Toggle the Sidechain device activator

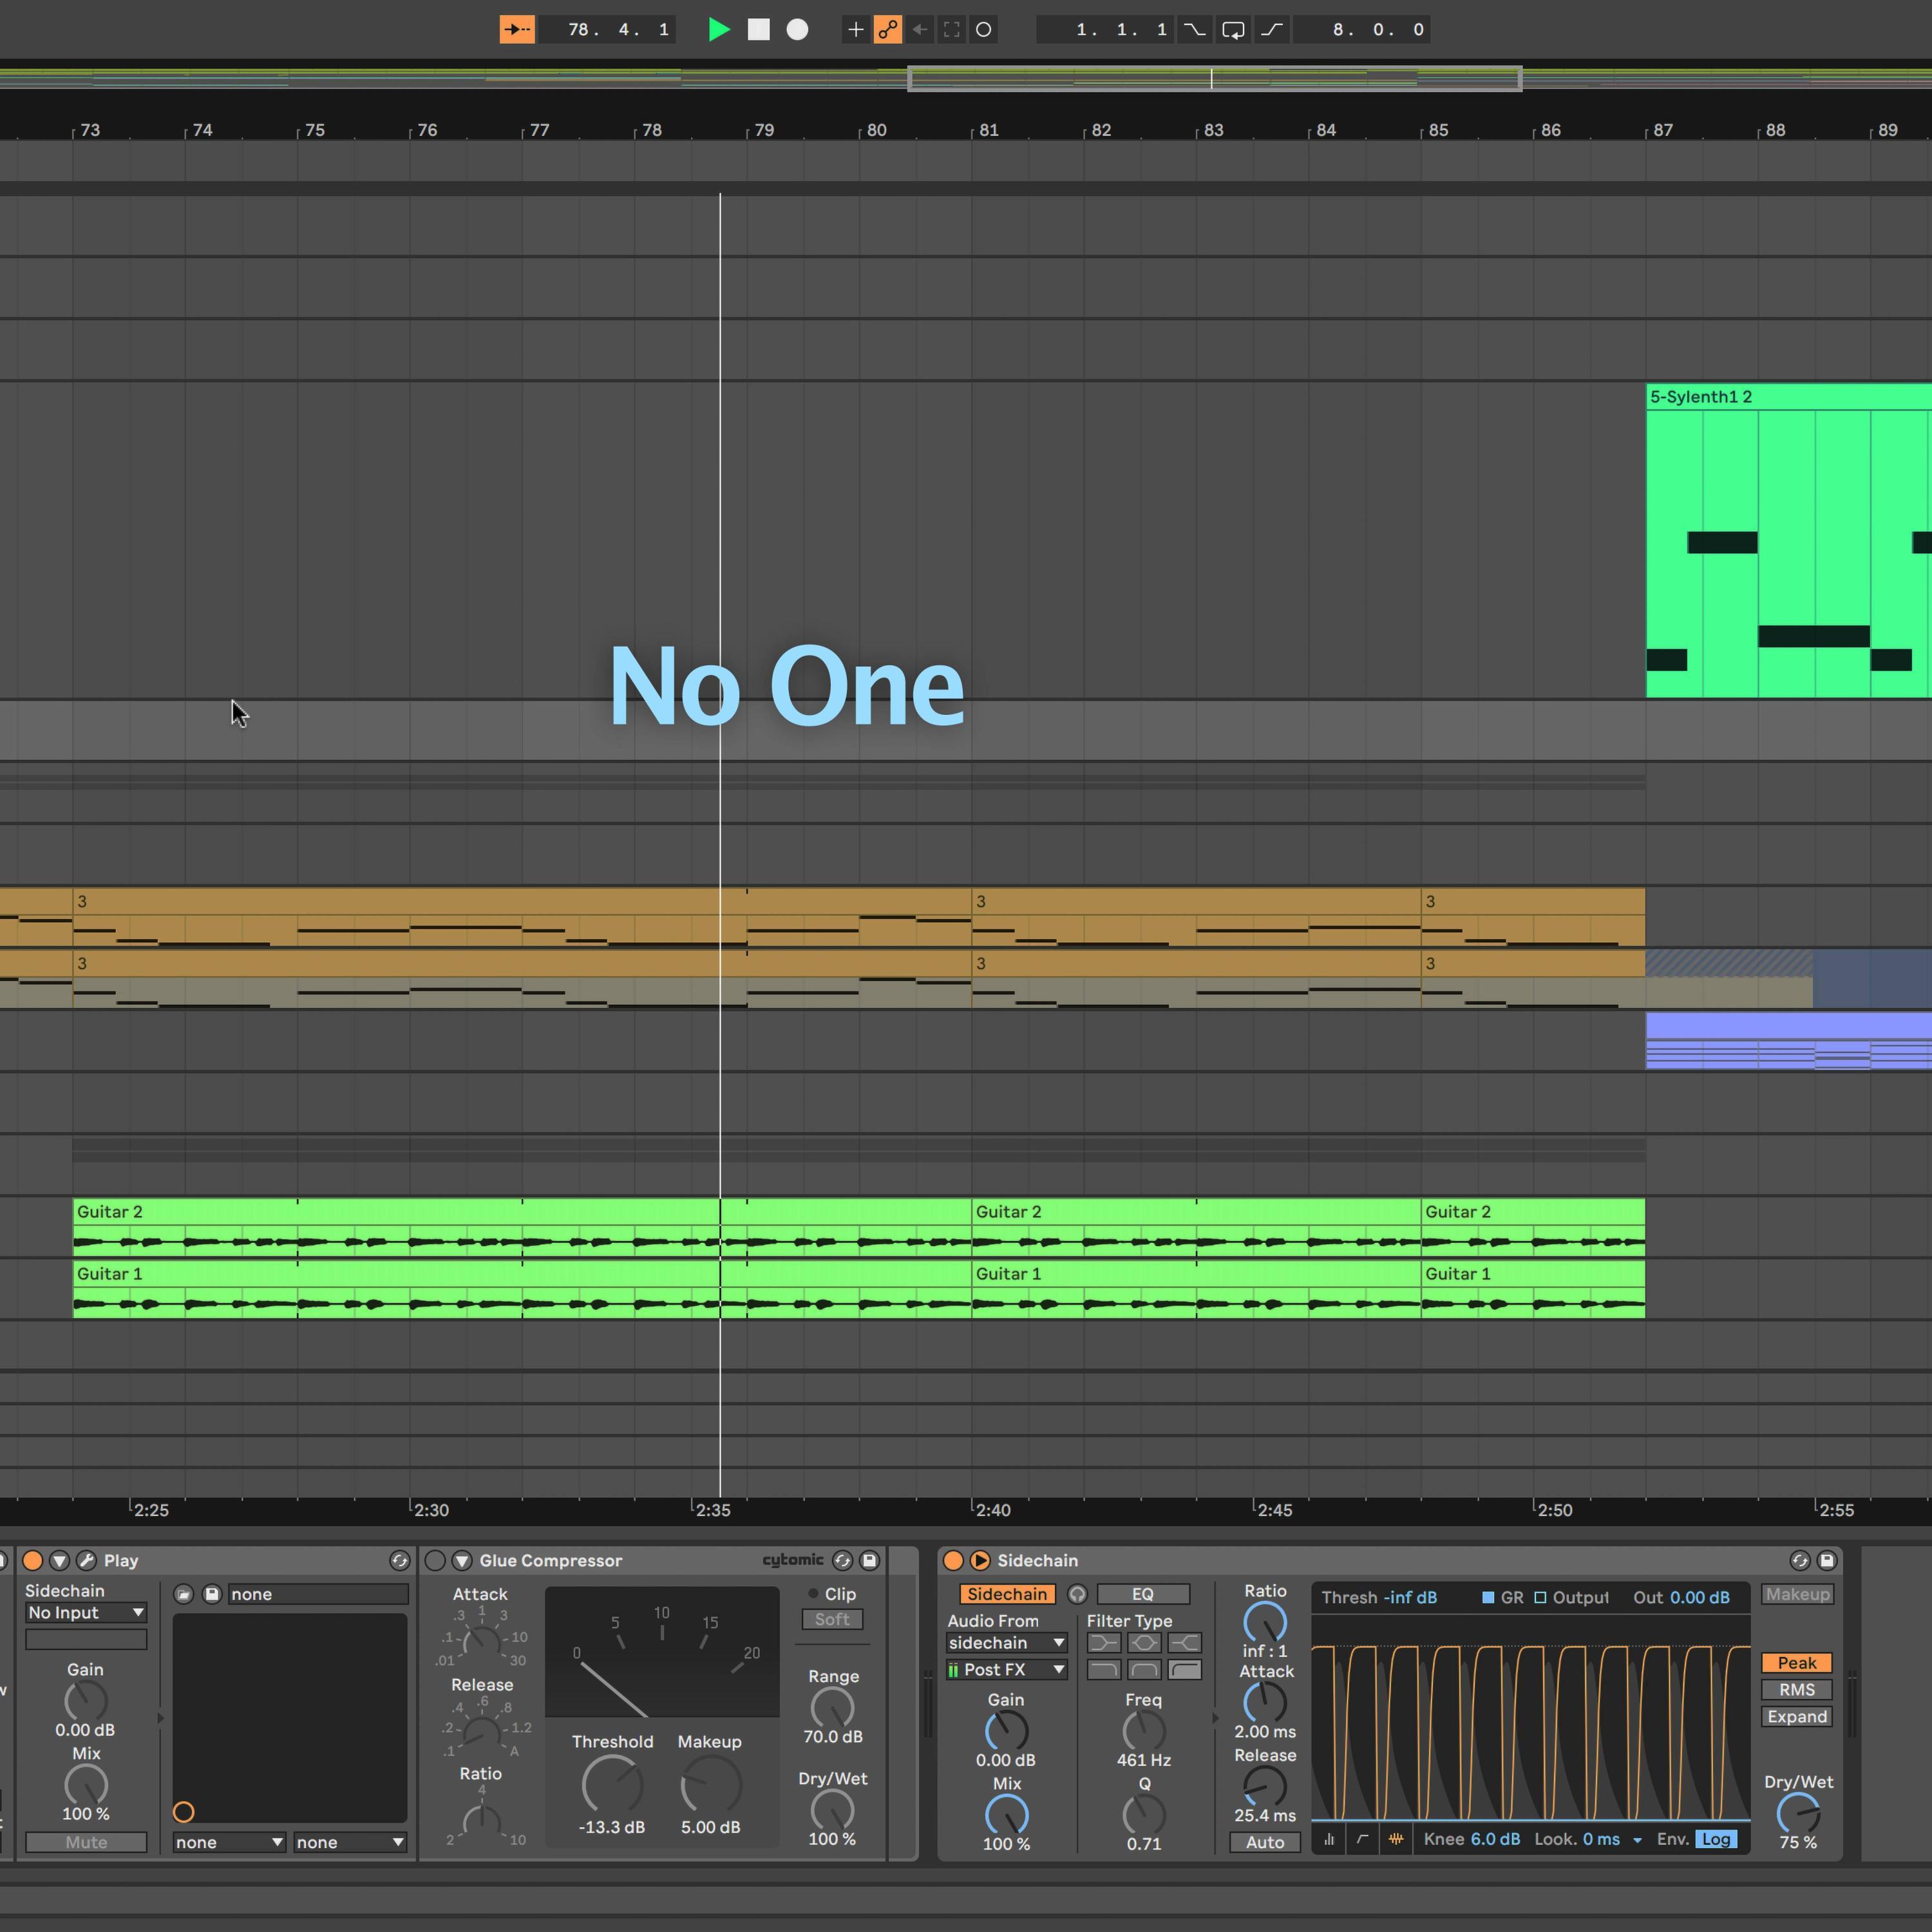coord(953,1560)
